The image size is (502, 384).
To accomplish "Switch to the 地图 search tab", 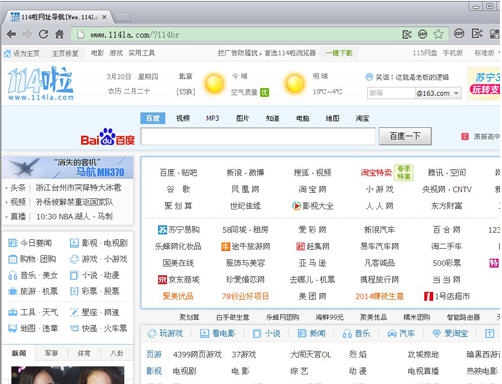I will (x=332, y=118).
